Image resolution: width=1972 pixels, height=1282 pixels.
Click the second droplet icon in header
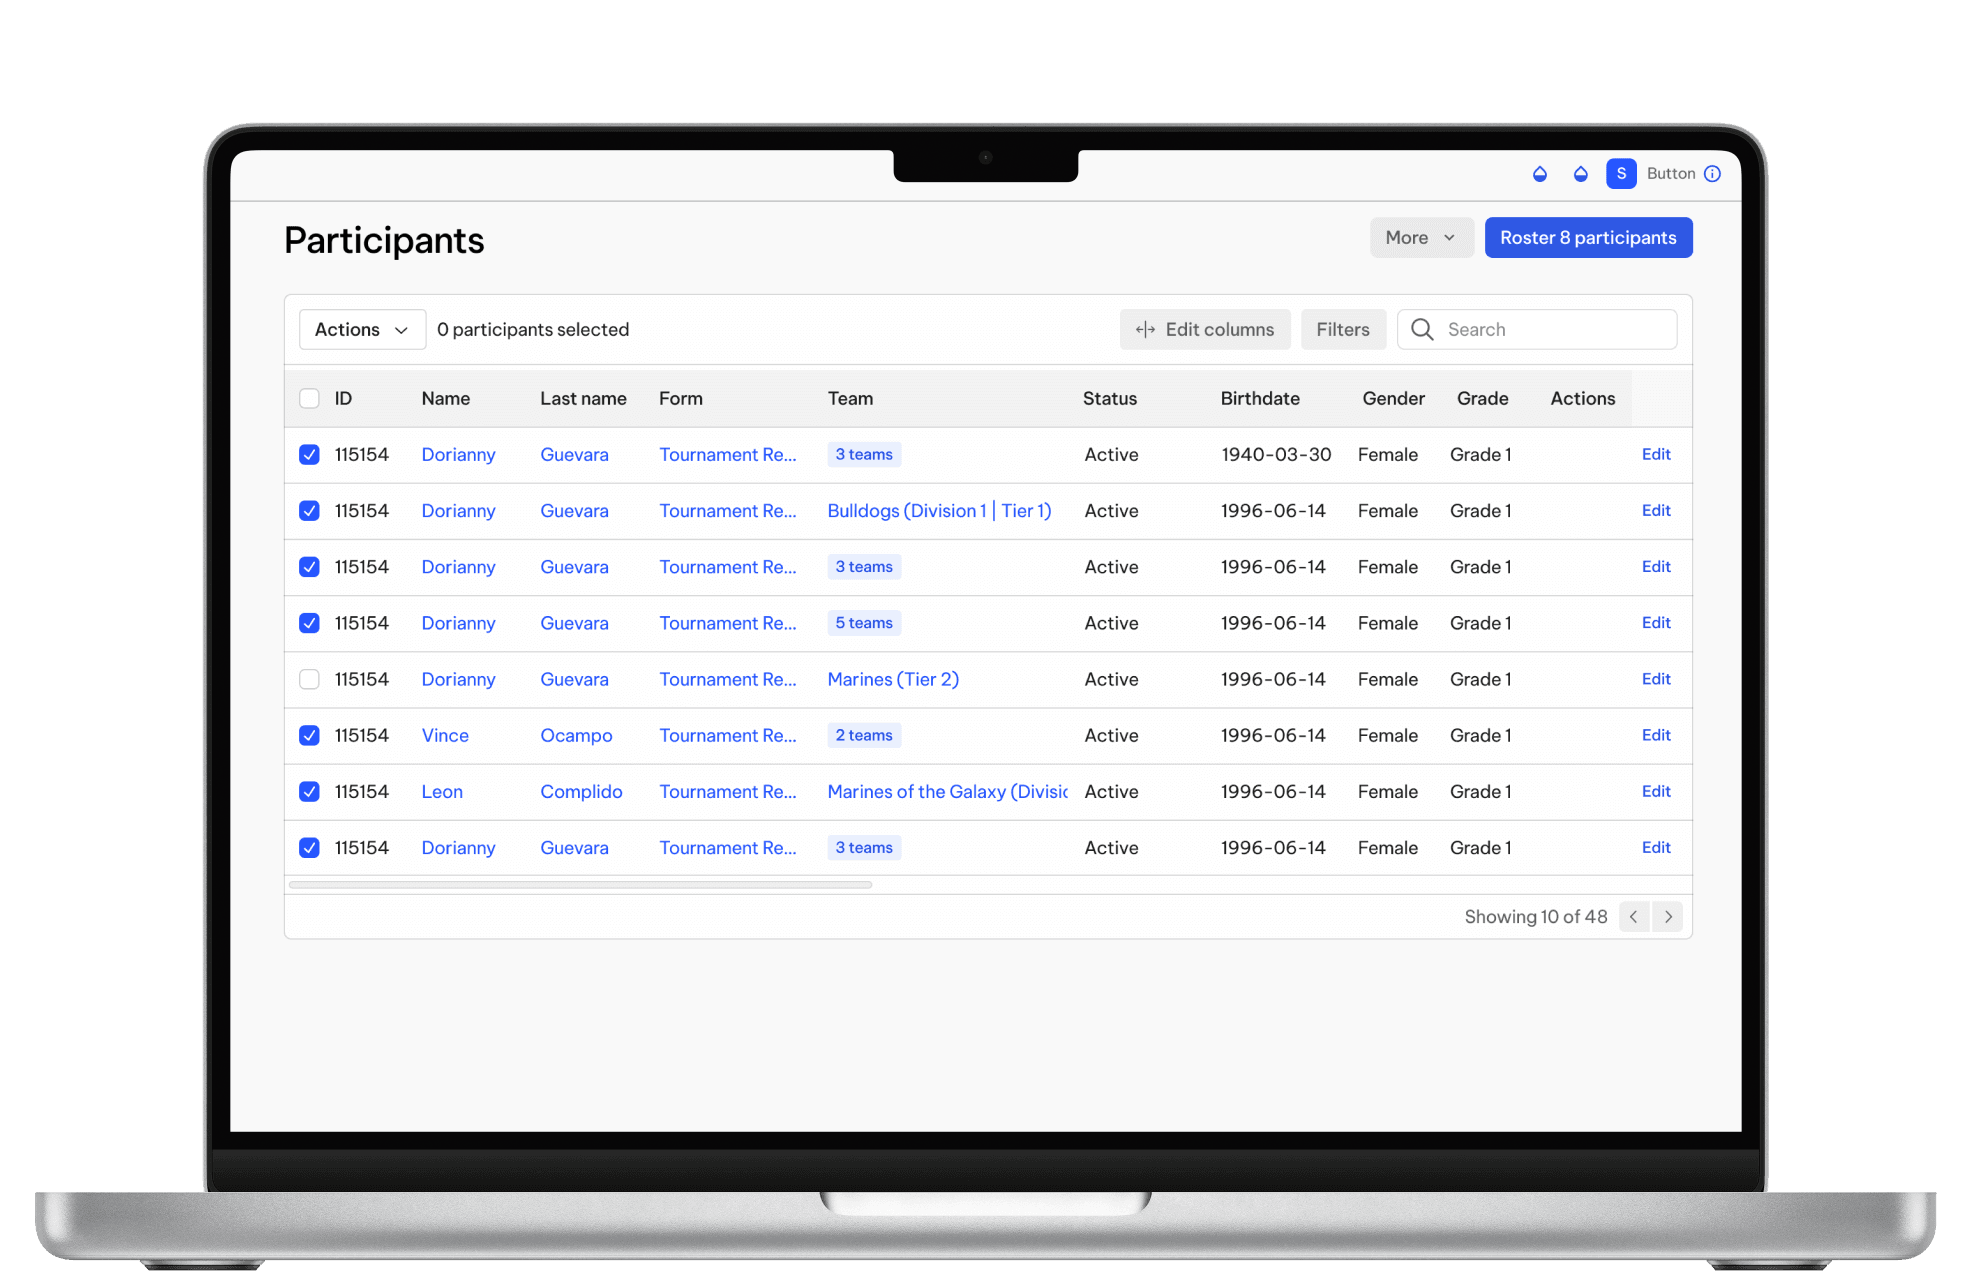pos(1580,174)
